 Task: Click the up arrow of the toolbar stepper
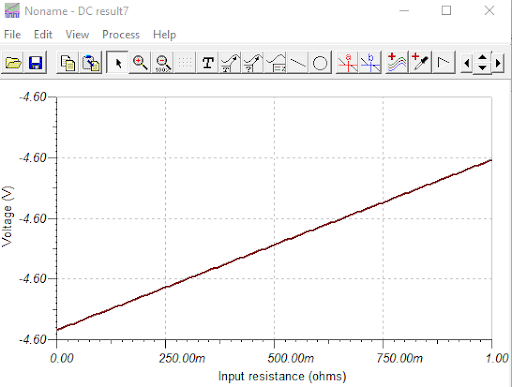(x=482, y=57)
